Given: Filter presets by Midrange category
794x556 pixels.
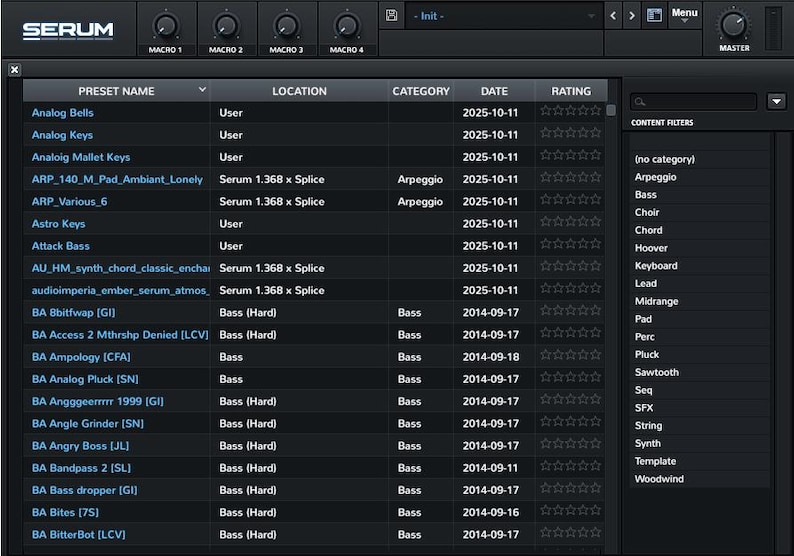Looking at the screenshot, I should coord(656,301).
